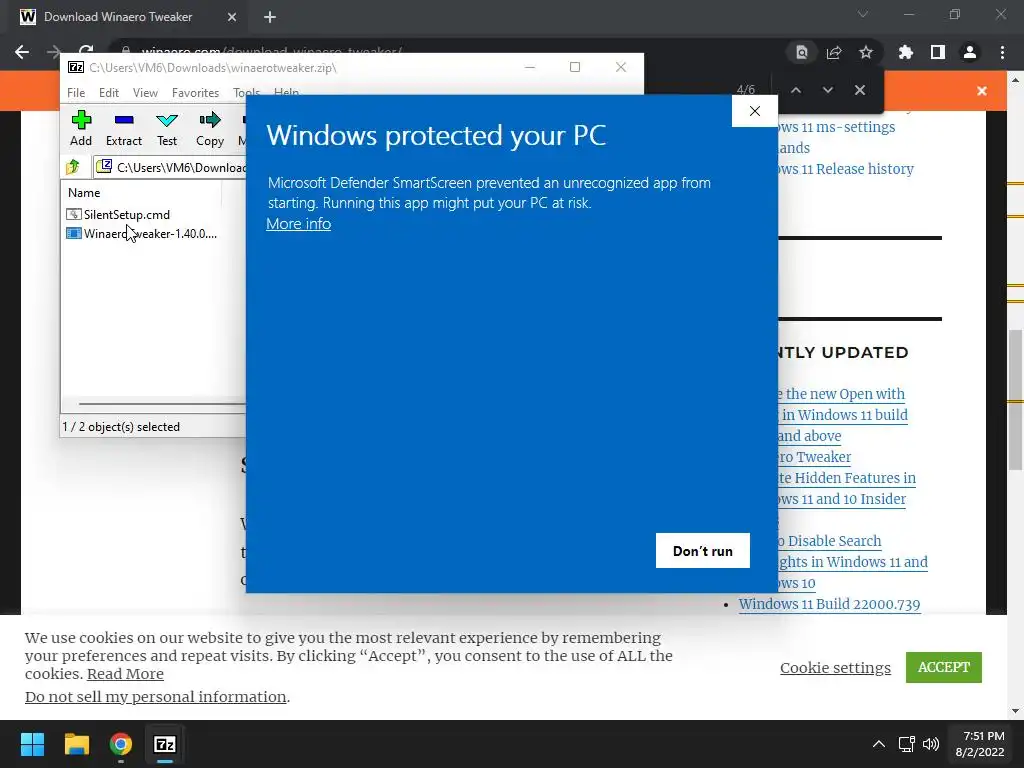Open Windows 11 Build 22000.739 link
Screen dimensions: 1024x768
tap(829, 604)
